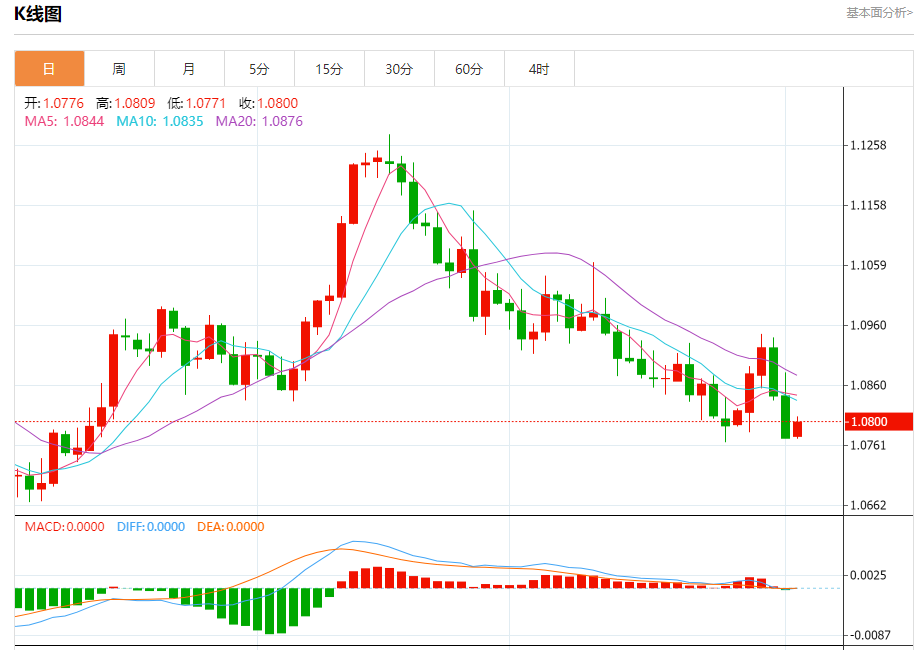Click the 1.1158 price axis label
This screenshot has height=650, width=921.
pos(868,206)
